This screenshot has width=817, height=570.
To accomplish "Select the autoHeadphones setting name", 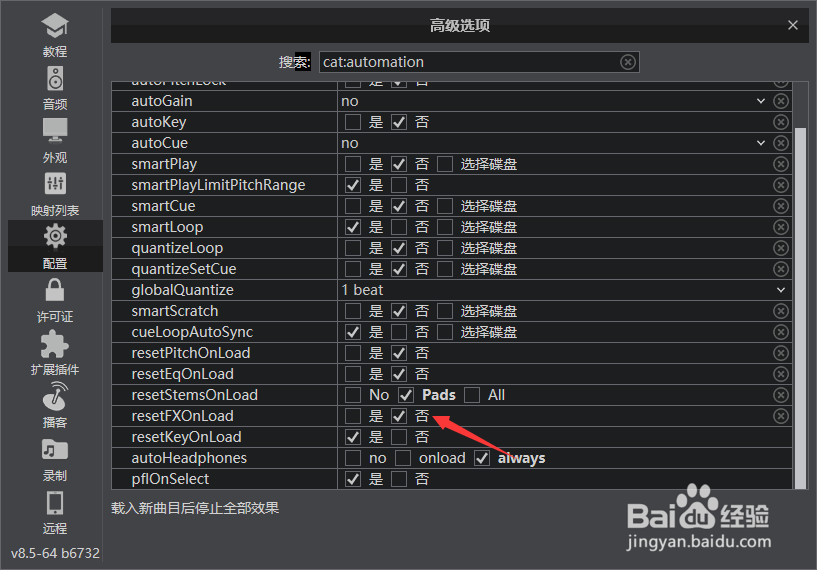I will coord(189,458).
